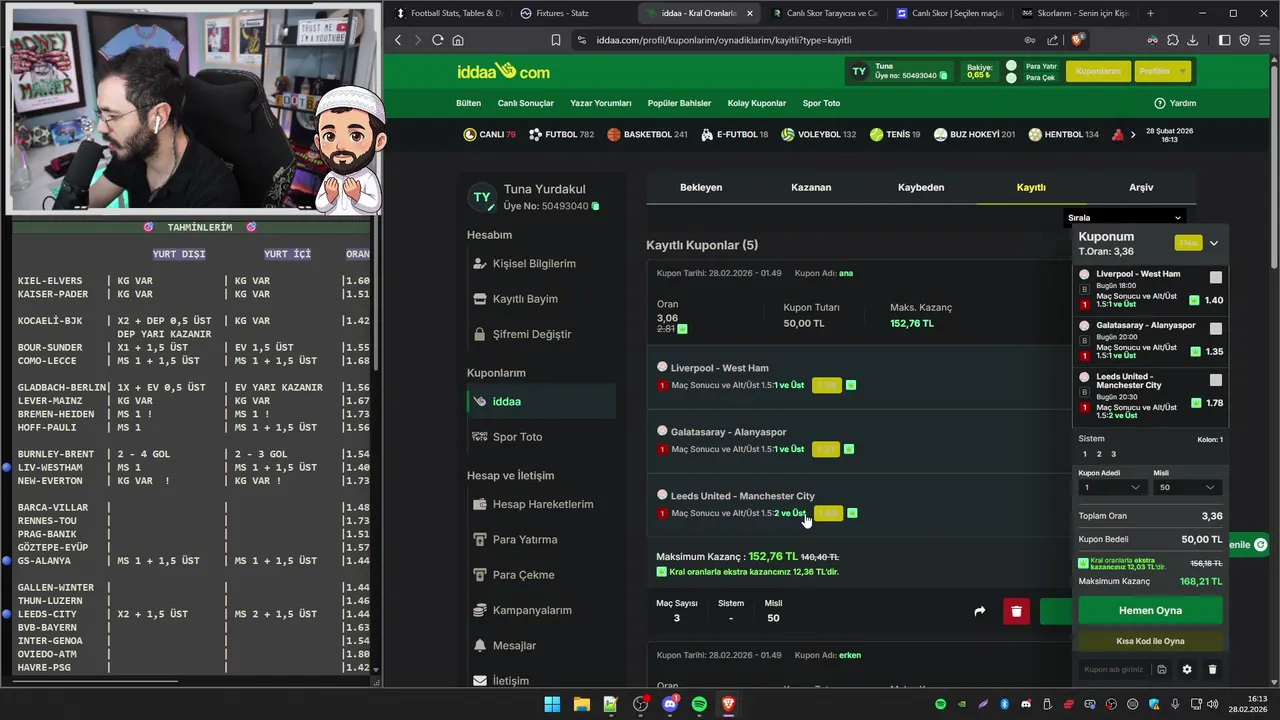Select the VOLEYBOL sport category
Screen dimensions: 1280x720
pyautogui.click(x=819, y=134)
